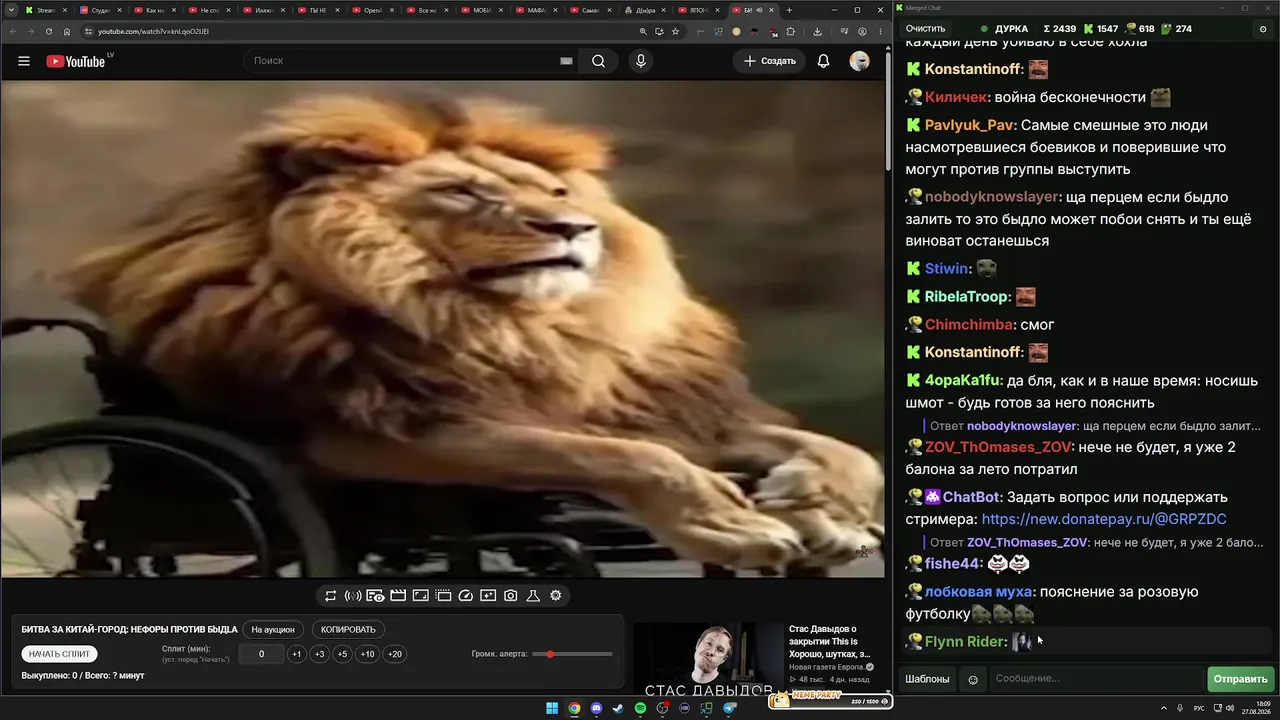This screenshot has width=1280, height=720.
Task: Click the dashed window icon in player toolbar
Action: [443, 596]
